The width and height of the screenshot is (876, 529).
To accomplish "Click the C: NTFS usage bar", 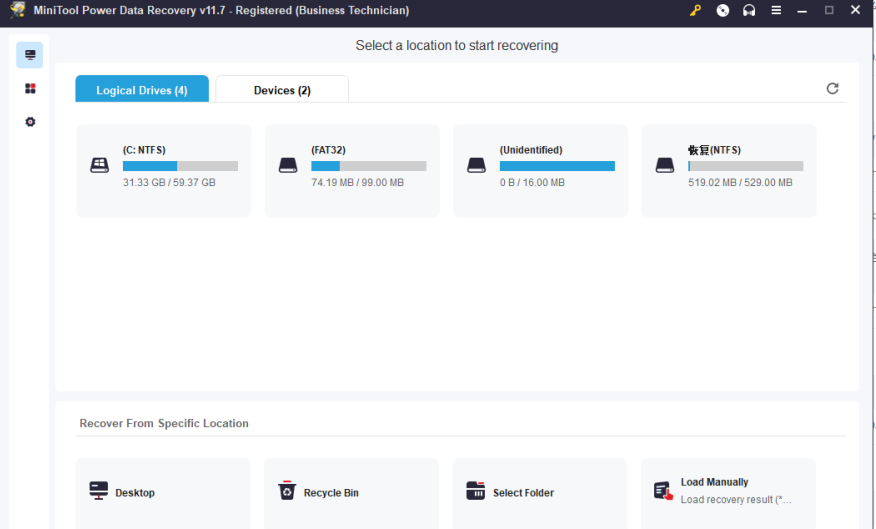I will point(180,166).
